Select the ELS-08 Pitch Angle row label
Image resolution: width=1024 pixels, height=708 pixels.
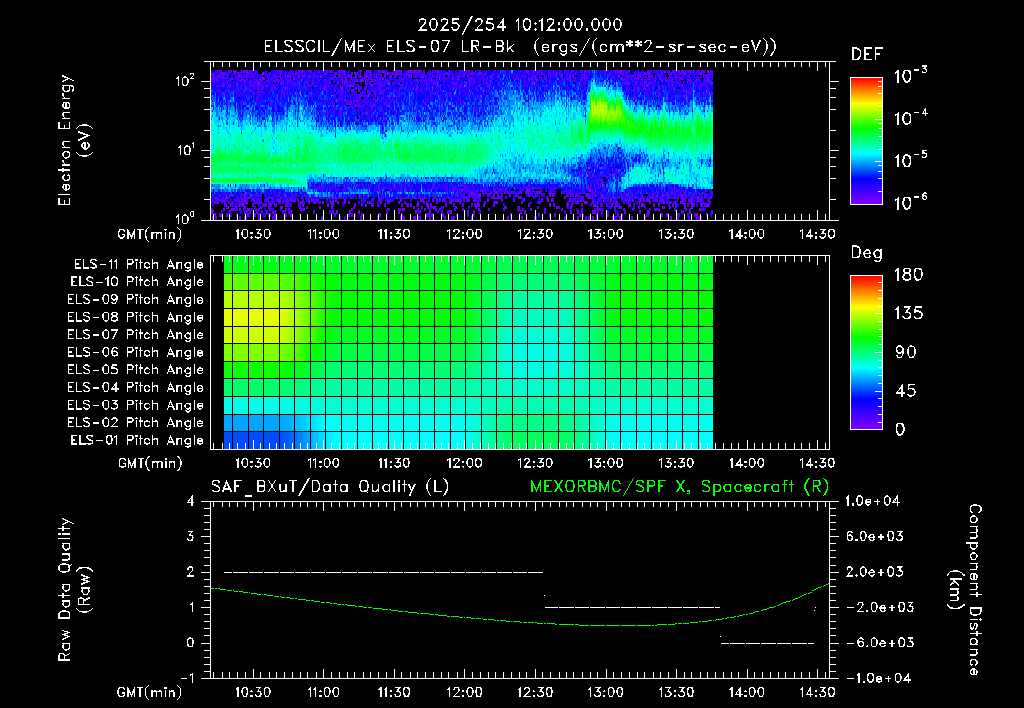pos(136,317)
